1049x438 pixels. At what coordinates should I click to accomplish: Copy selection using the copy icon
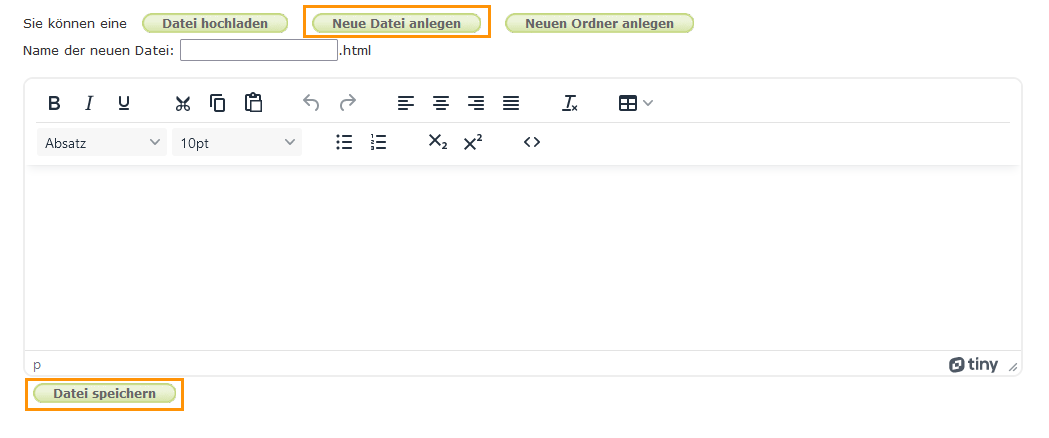tap(218, 103)
